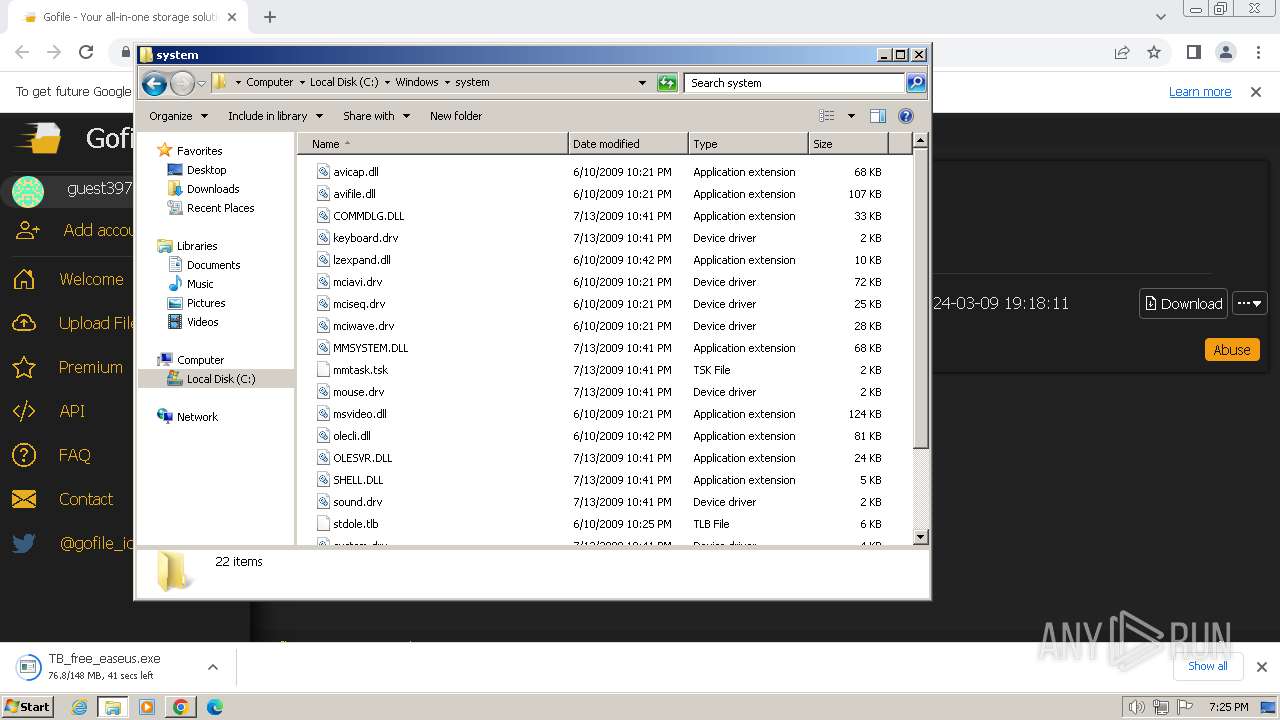Select the SHELL.DLL file
This screenshot has width=1280, height=720.
pyautogui.click(x=358, y=480)
